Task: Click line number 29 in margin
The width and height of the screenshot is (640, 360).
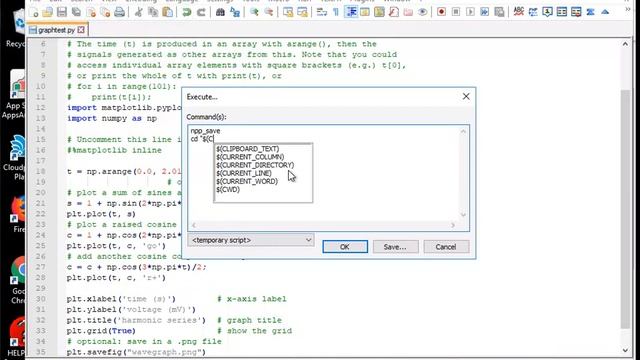Action: pos(41,288)
